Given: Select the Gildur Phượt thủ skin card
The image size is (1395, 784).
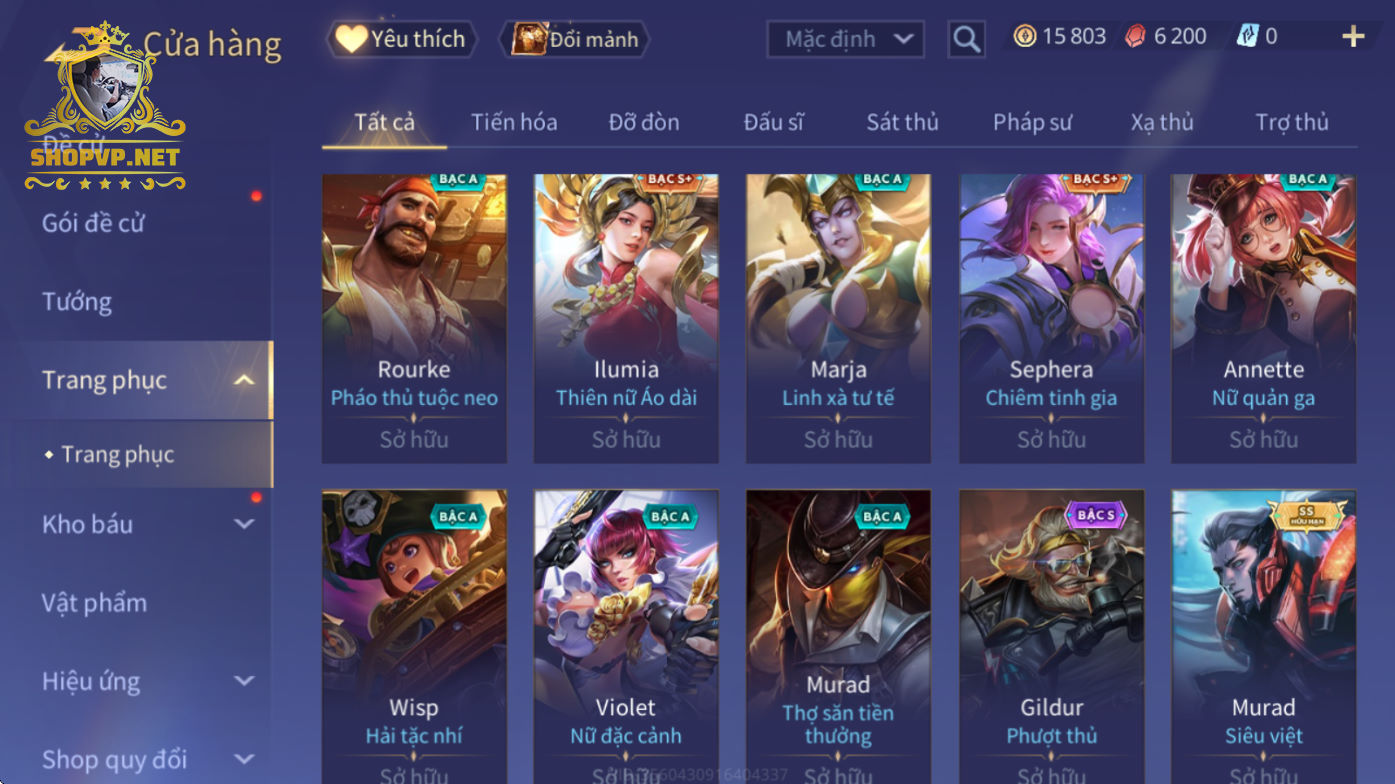Looking at the screenshot, I should click(x=1051, y=637).
